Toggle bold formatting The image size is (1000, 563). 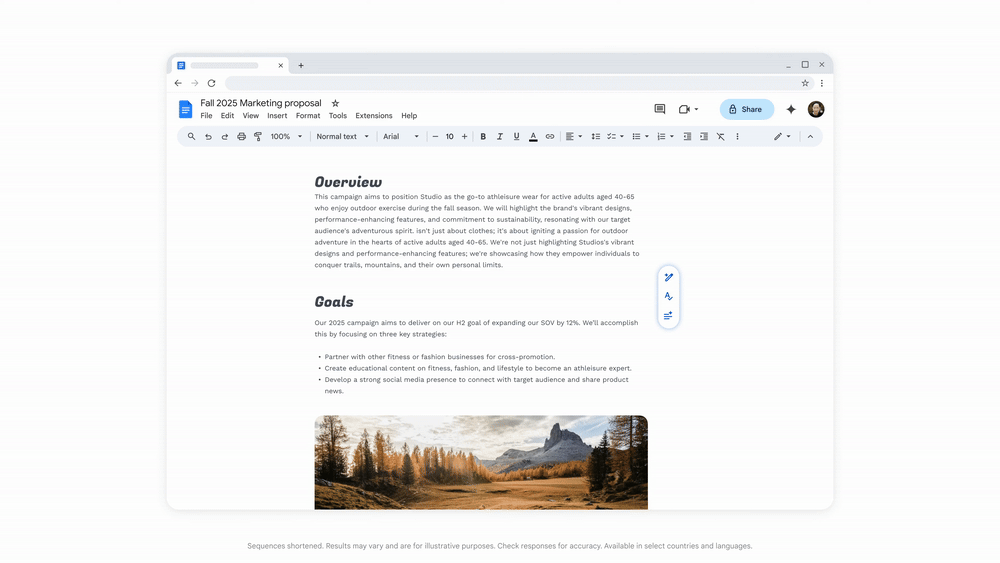pyautogui.click(x=483, y=136)
